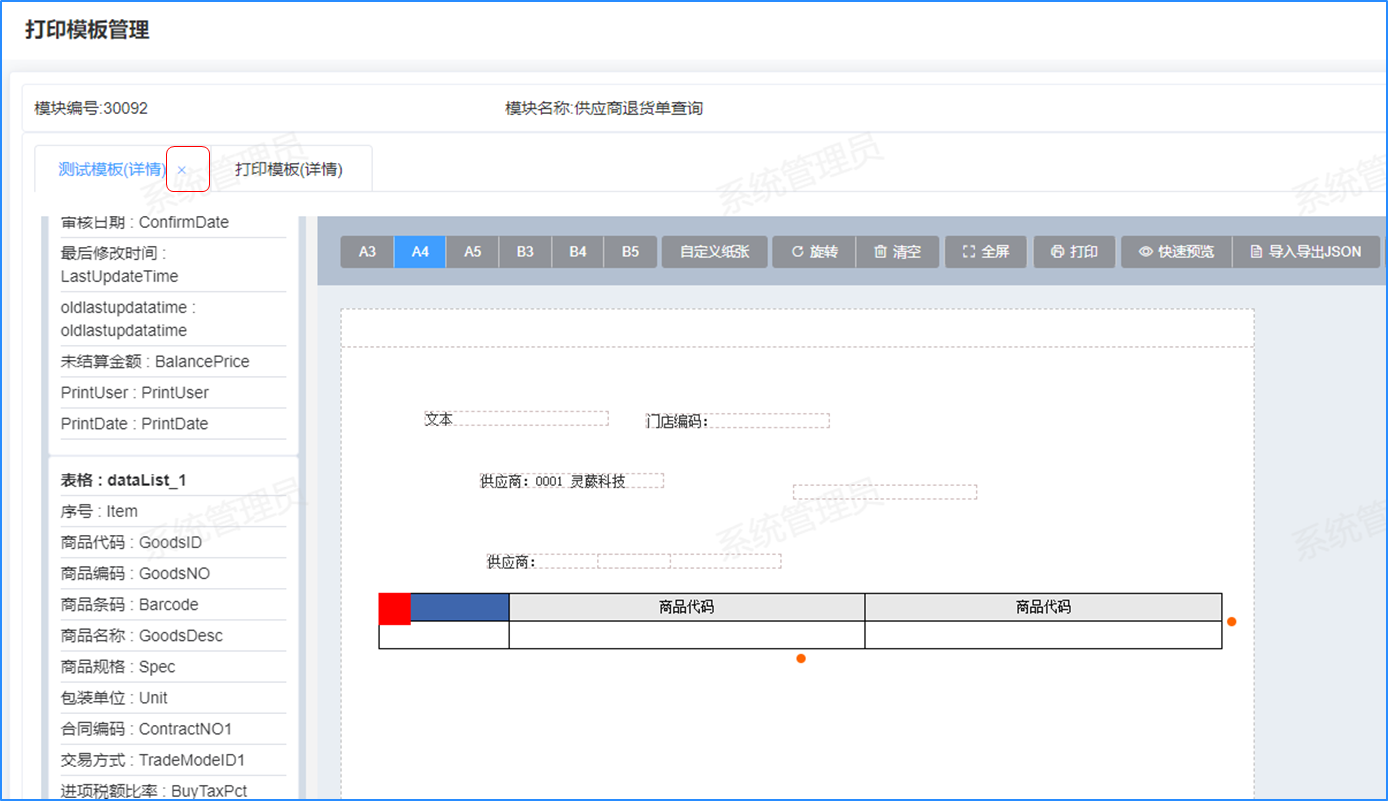Image resolution: width=1388 pixels, height=801 pixels.
Task: Click the 模块编号:30092 label
Action: [x=91, y=108]
